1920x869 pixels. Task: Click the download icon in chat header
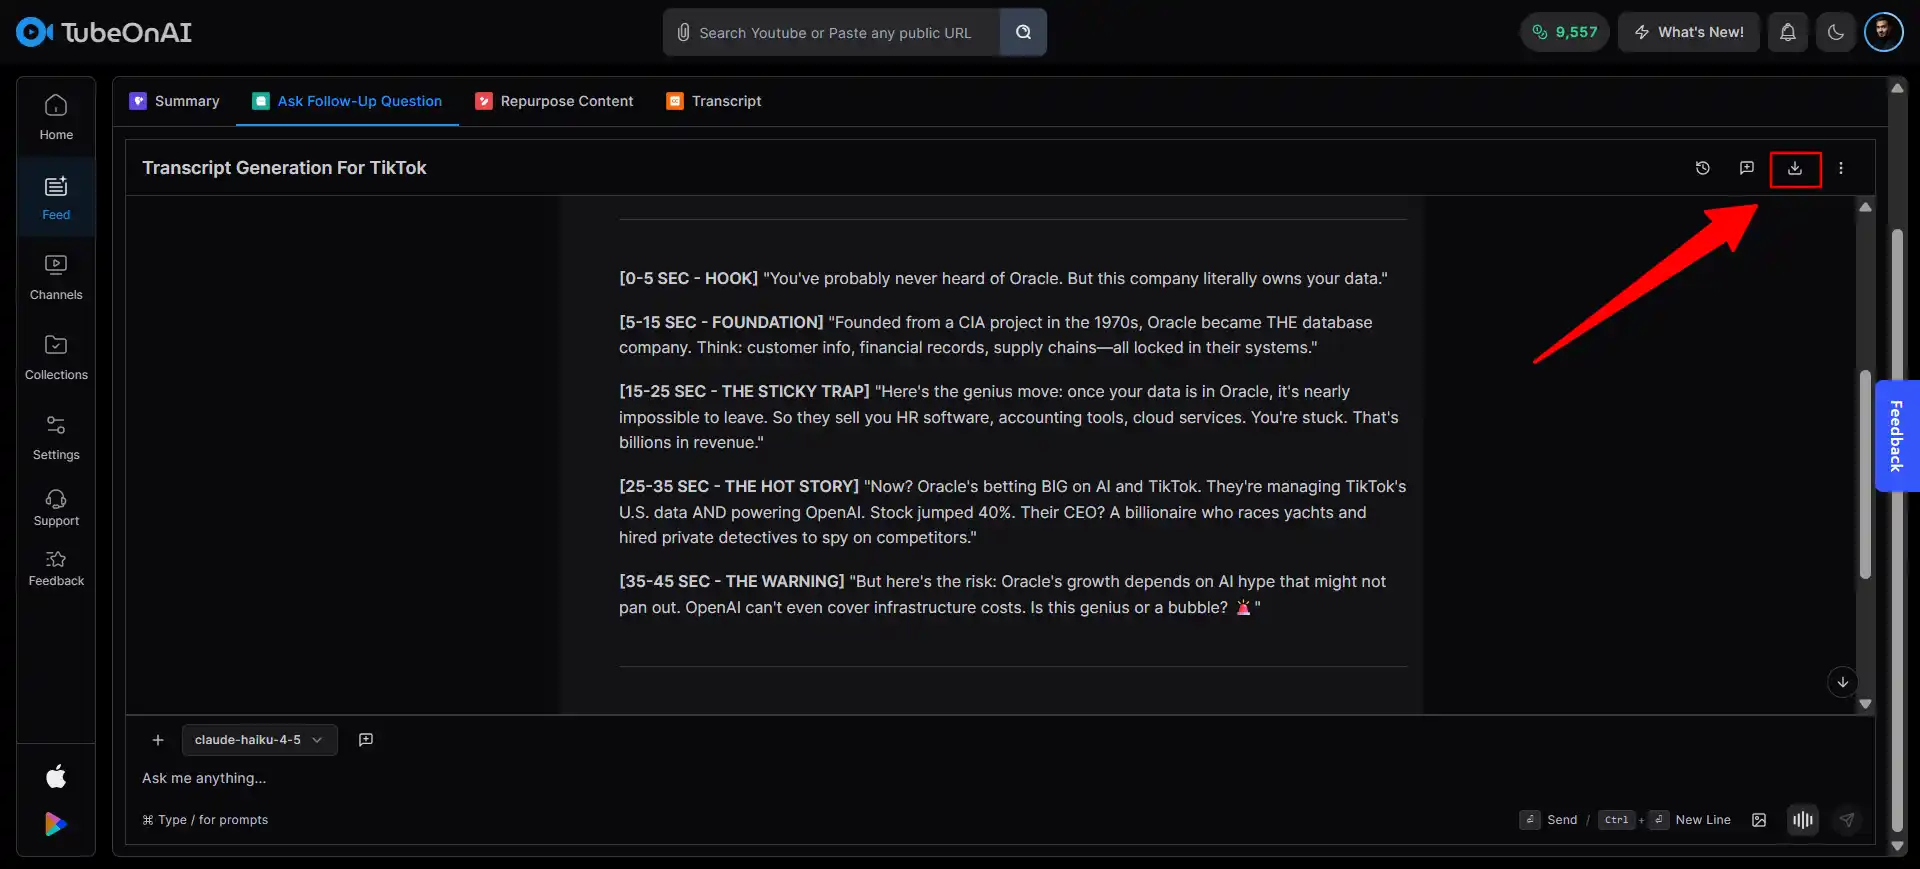[x=1795, y=169]
